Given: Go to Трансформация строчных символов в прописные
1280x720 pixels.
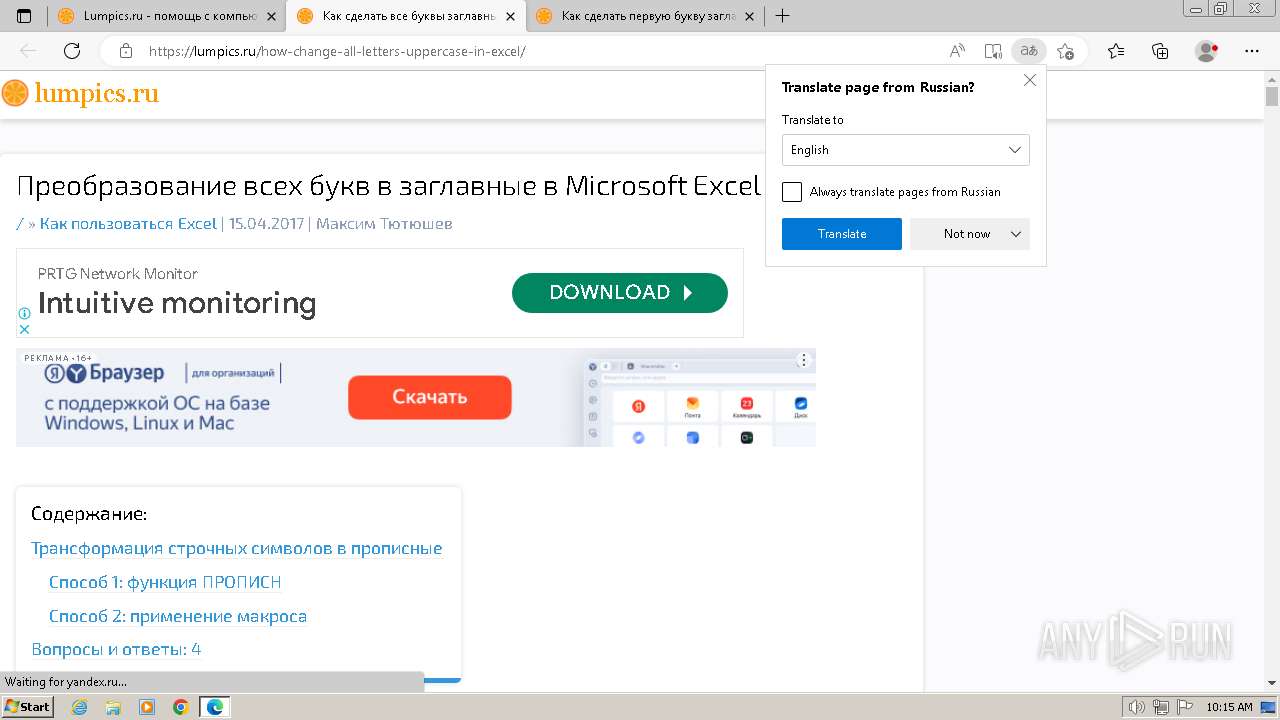Looking at the screenshot, I should point(236,549).
